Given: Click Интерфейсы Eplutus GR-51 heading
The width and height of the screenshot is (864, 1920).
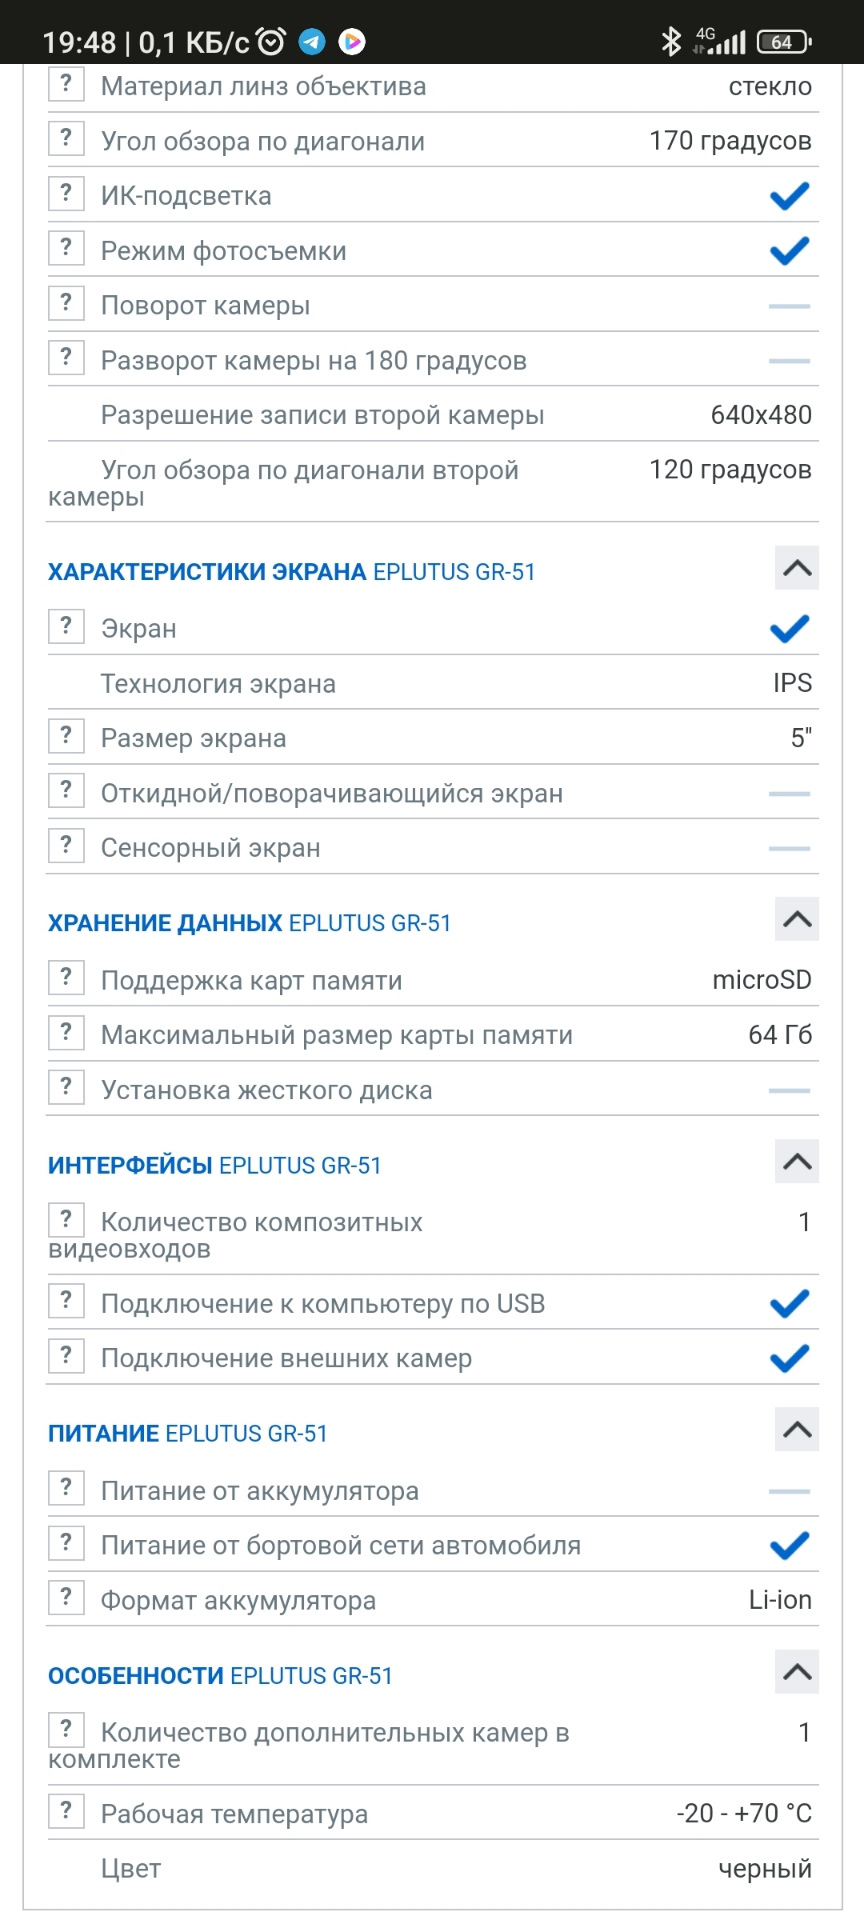Looking at the screenshot, I should click(x=215, y=1166).
